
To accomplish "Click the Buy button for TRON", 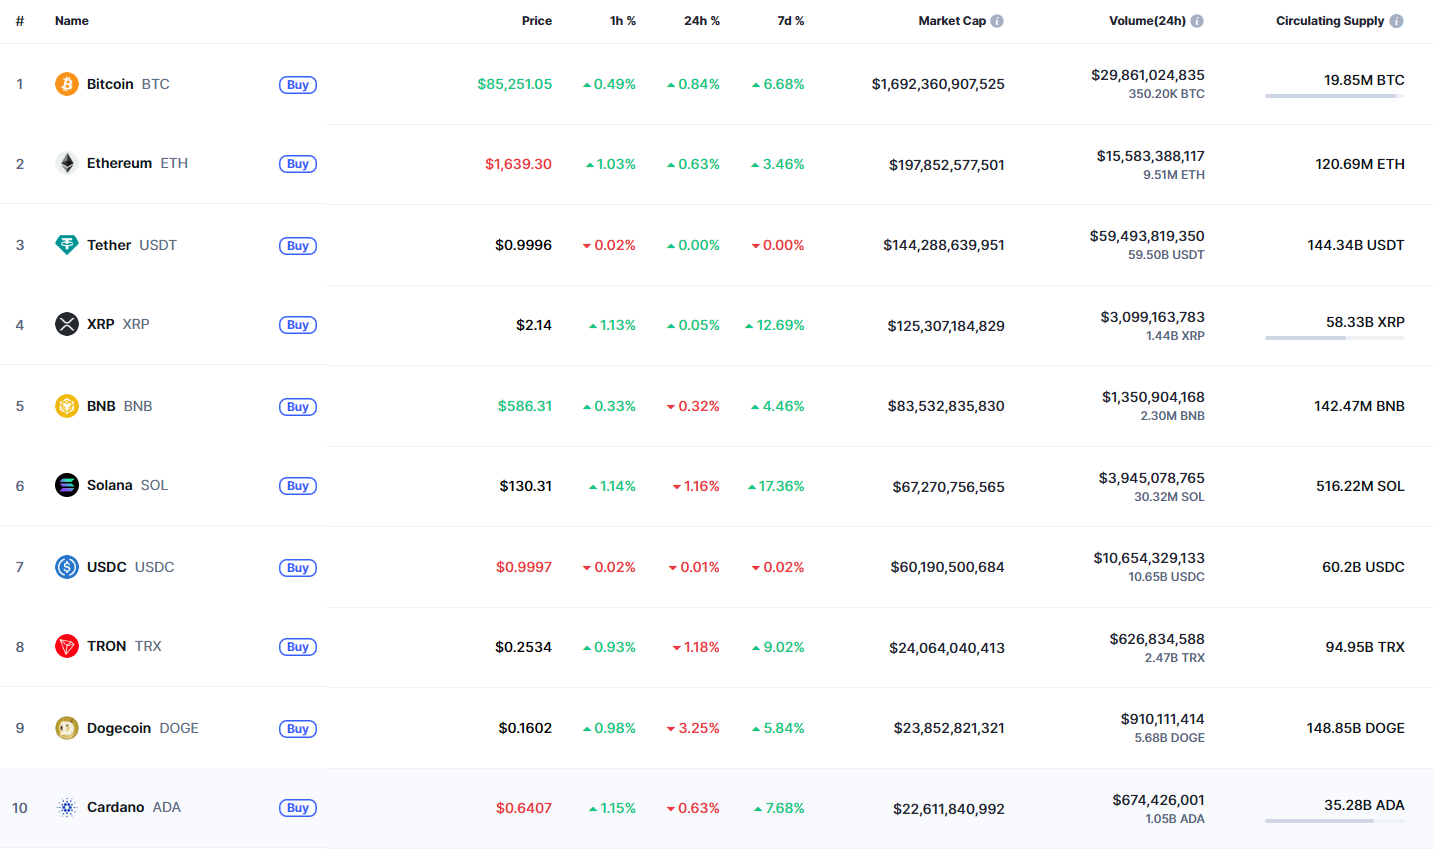I will coord(298,647).
